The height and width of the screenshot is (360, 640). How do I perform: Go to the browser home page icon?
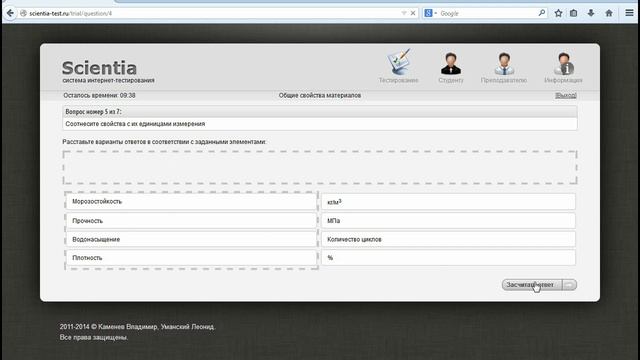click(x=609, y=13)
